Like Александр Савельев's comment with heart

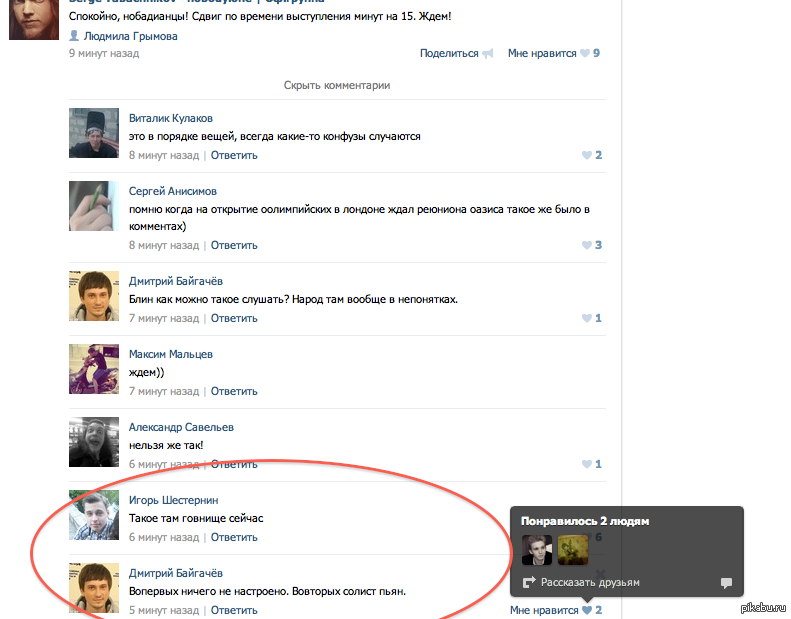(586, 465)
